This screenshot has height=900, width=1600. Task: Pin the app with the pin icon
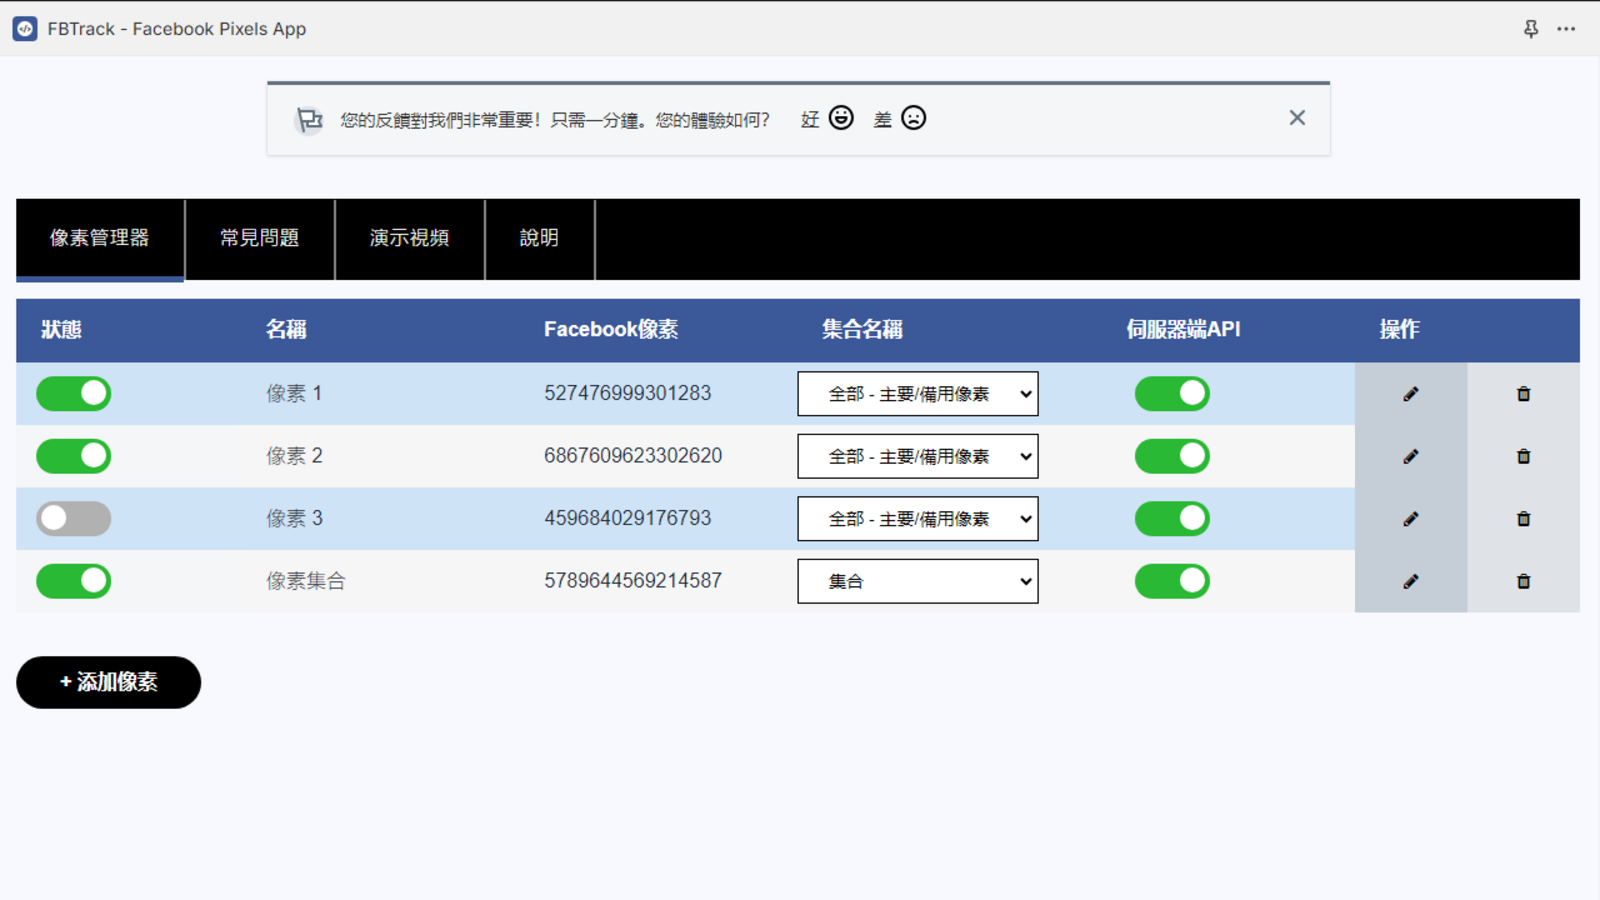point(1531,29)
